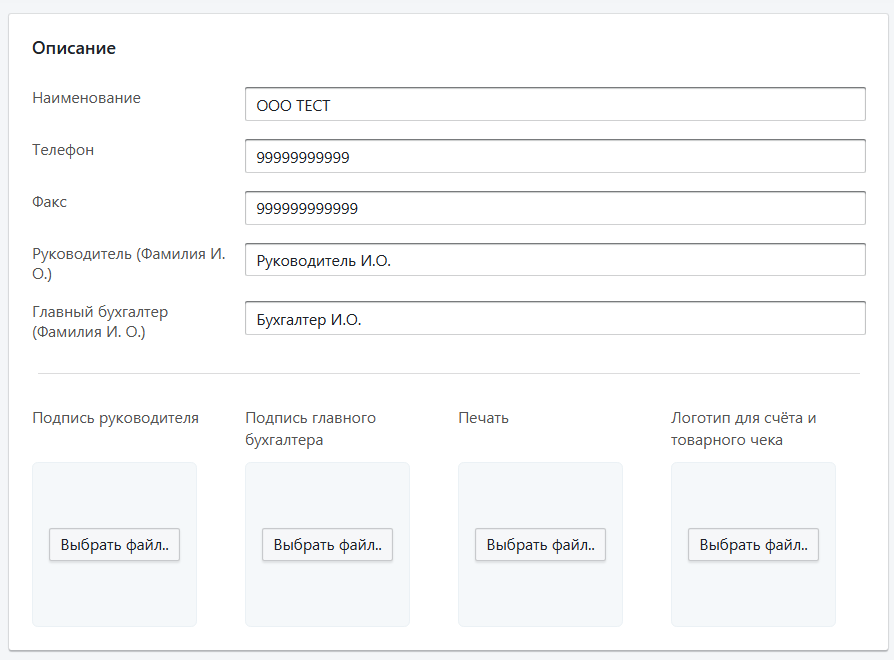Click the Руководитель (Фамилия И. О.) label

128,264
